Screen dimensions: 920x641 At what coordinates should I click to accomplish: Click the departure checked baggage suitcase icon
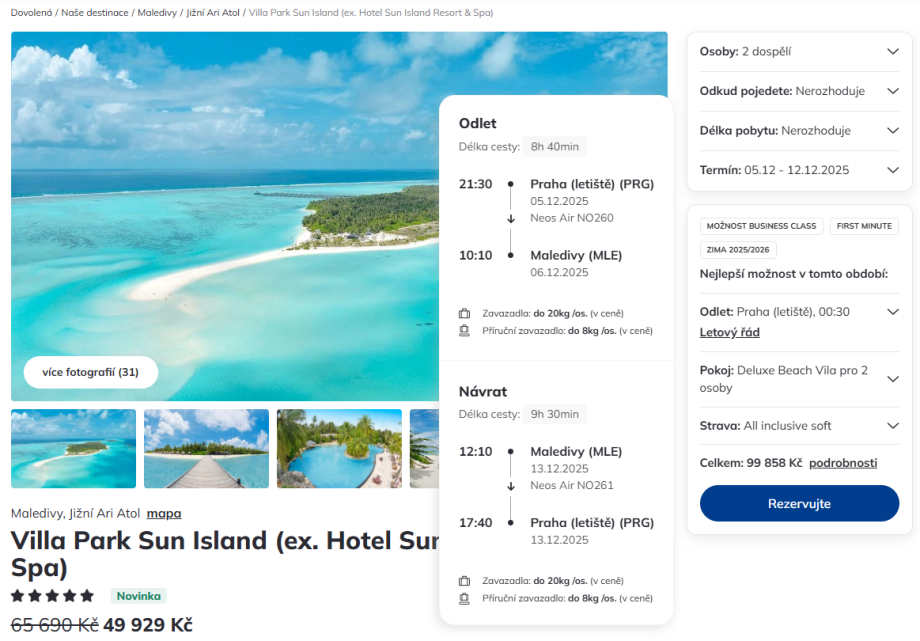pos(464,313)
